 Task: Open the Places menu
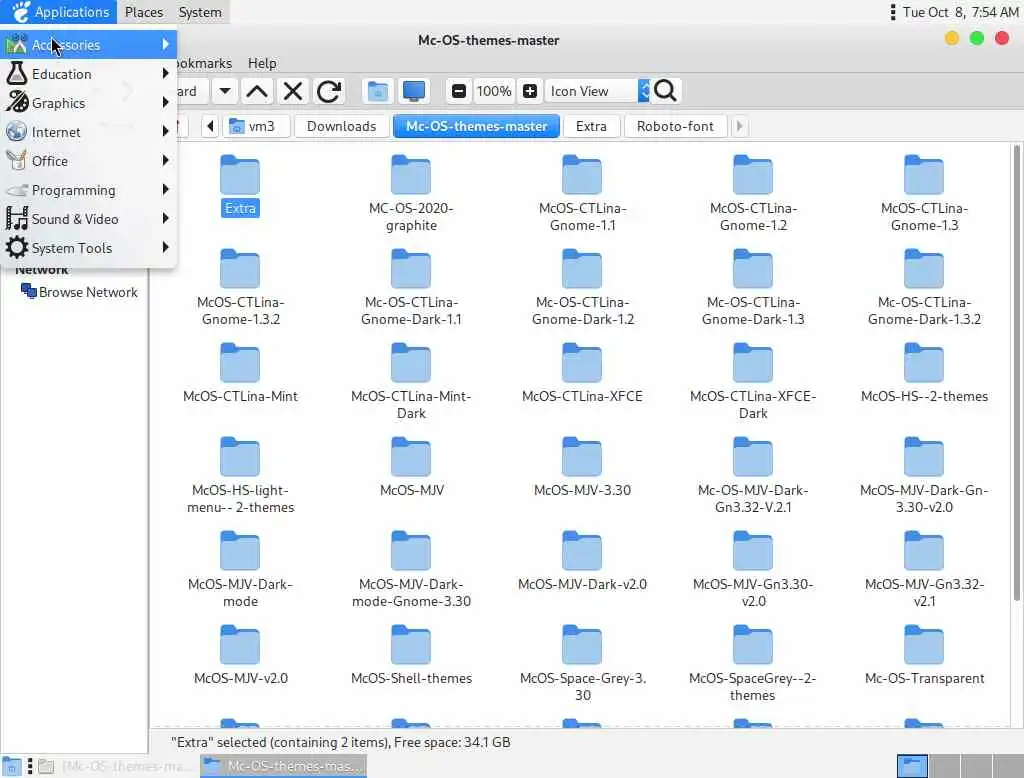[x=144, y=12]
